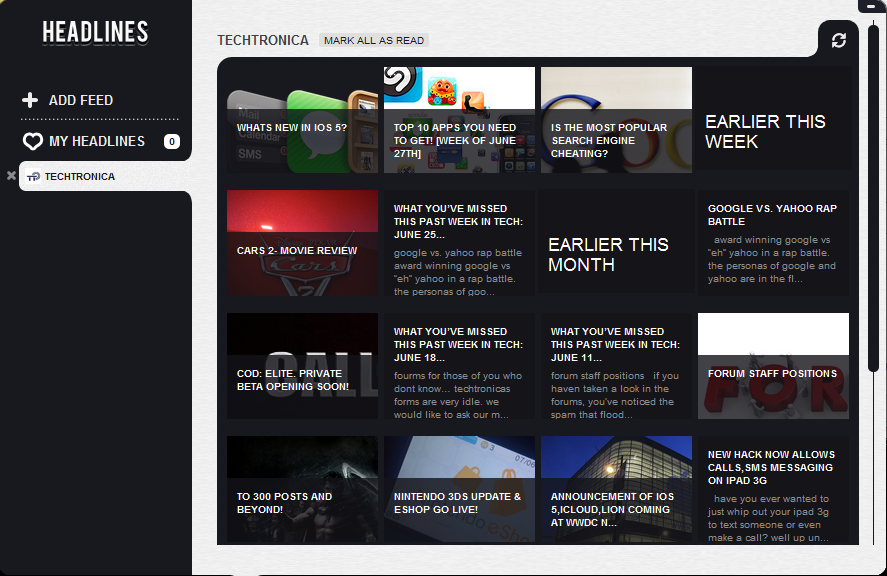Open the Google vs. Yahoo Rap Battle article
Viewport: 887px width, 576px height.
click(773, 243)
